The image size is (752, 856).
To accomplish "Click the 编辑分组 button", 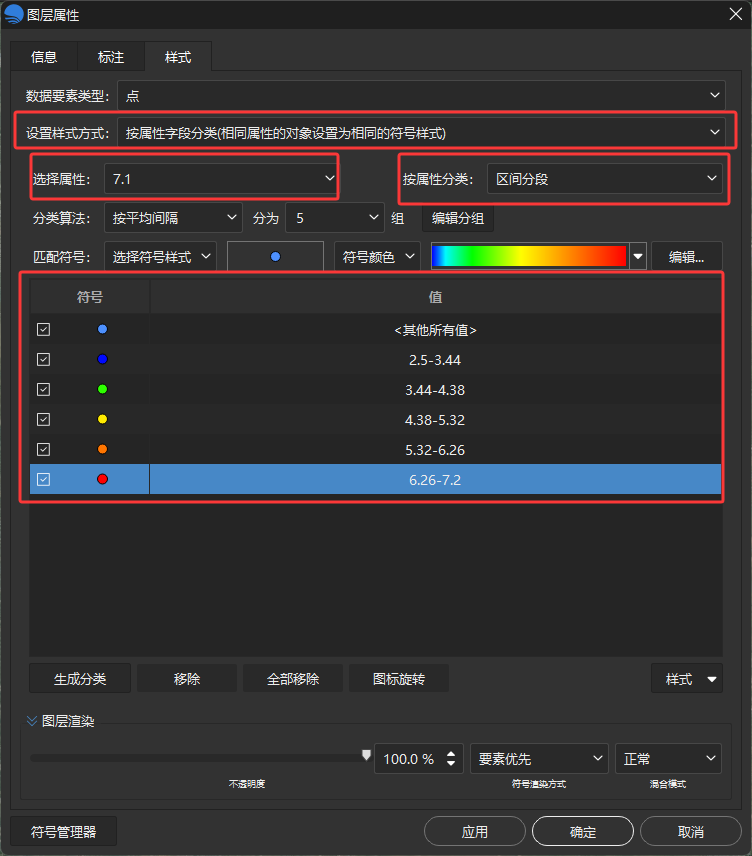I will (458, 218).
